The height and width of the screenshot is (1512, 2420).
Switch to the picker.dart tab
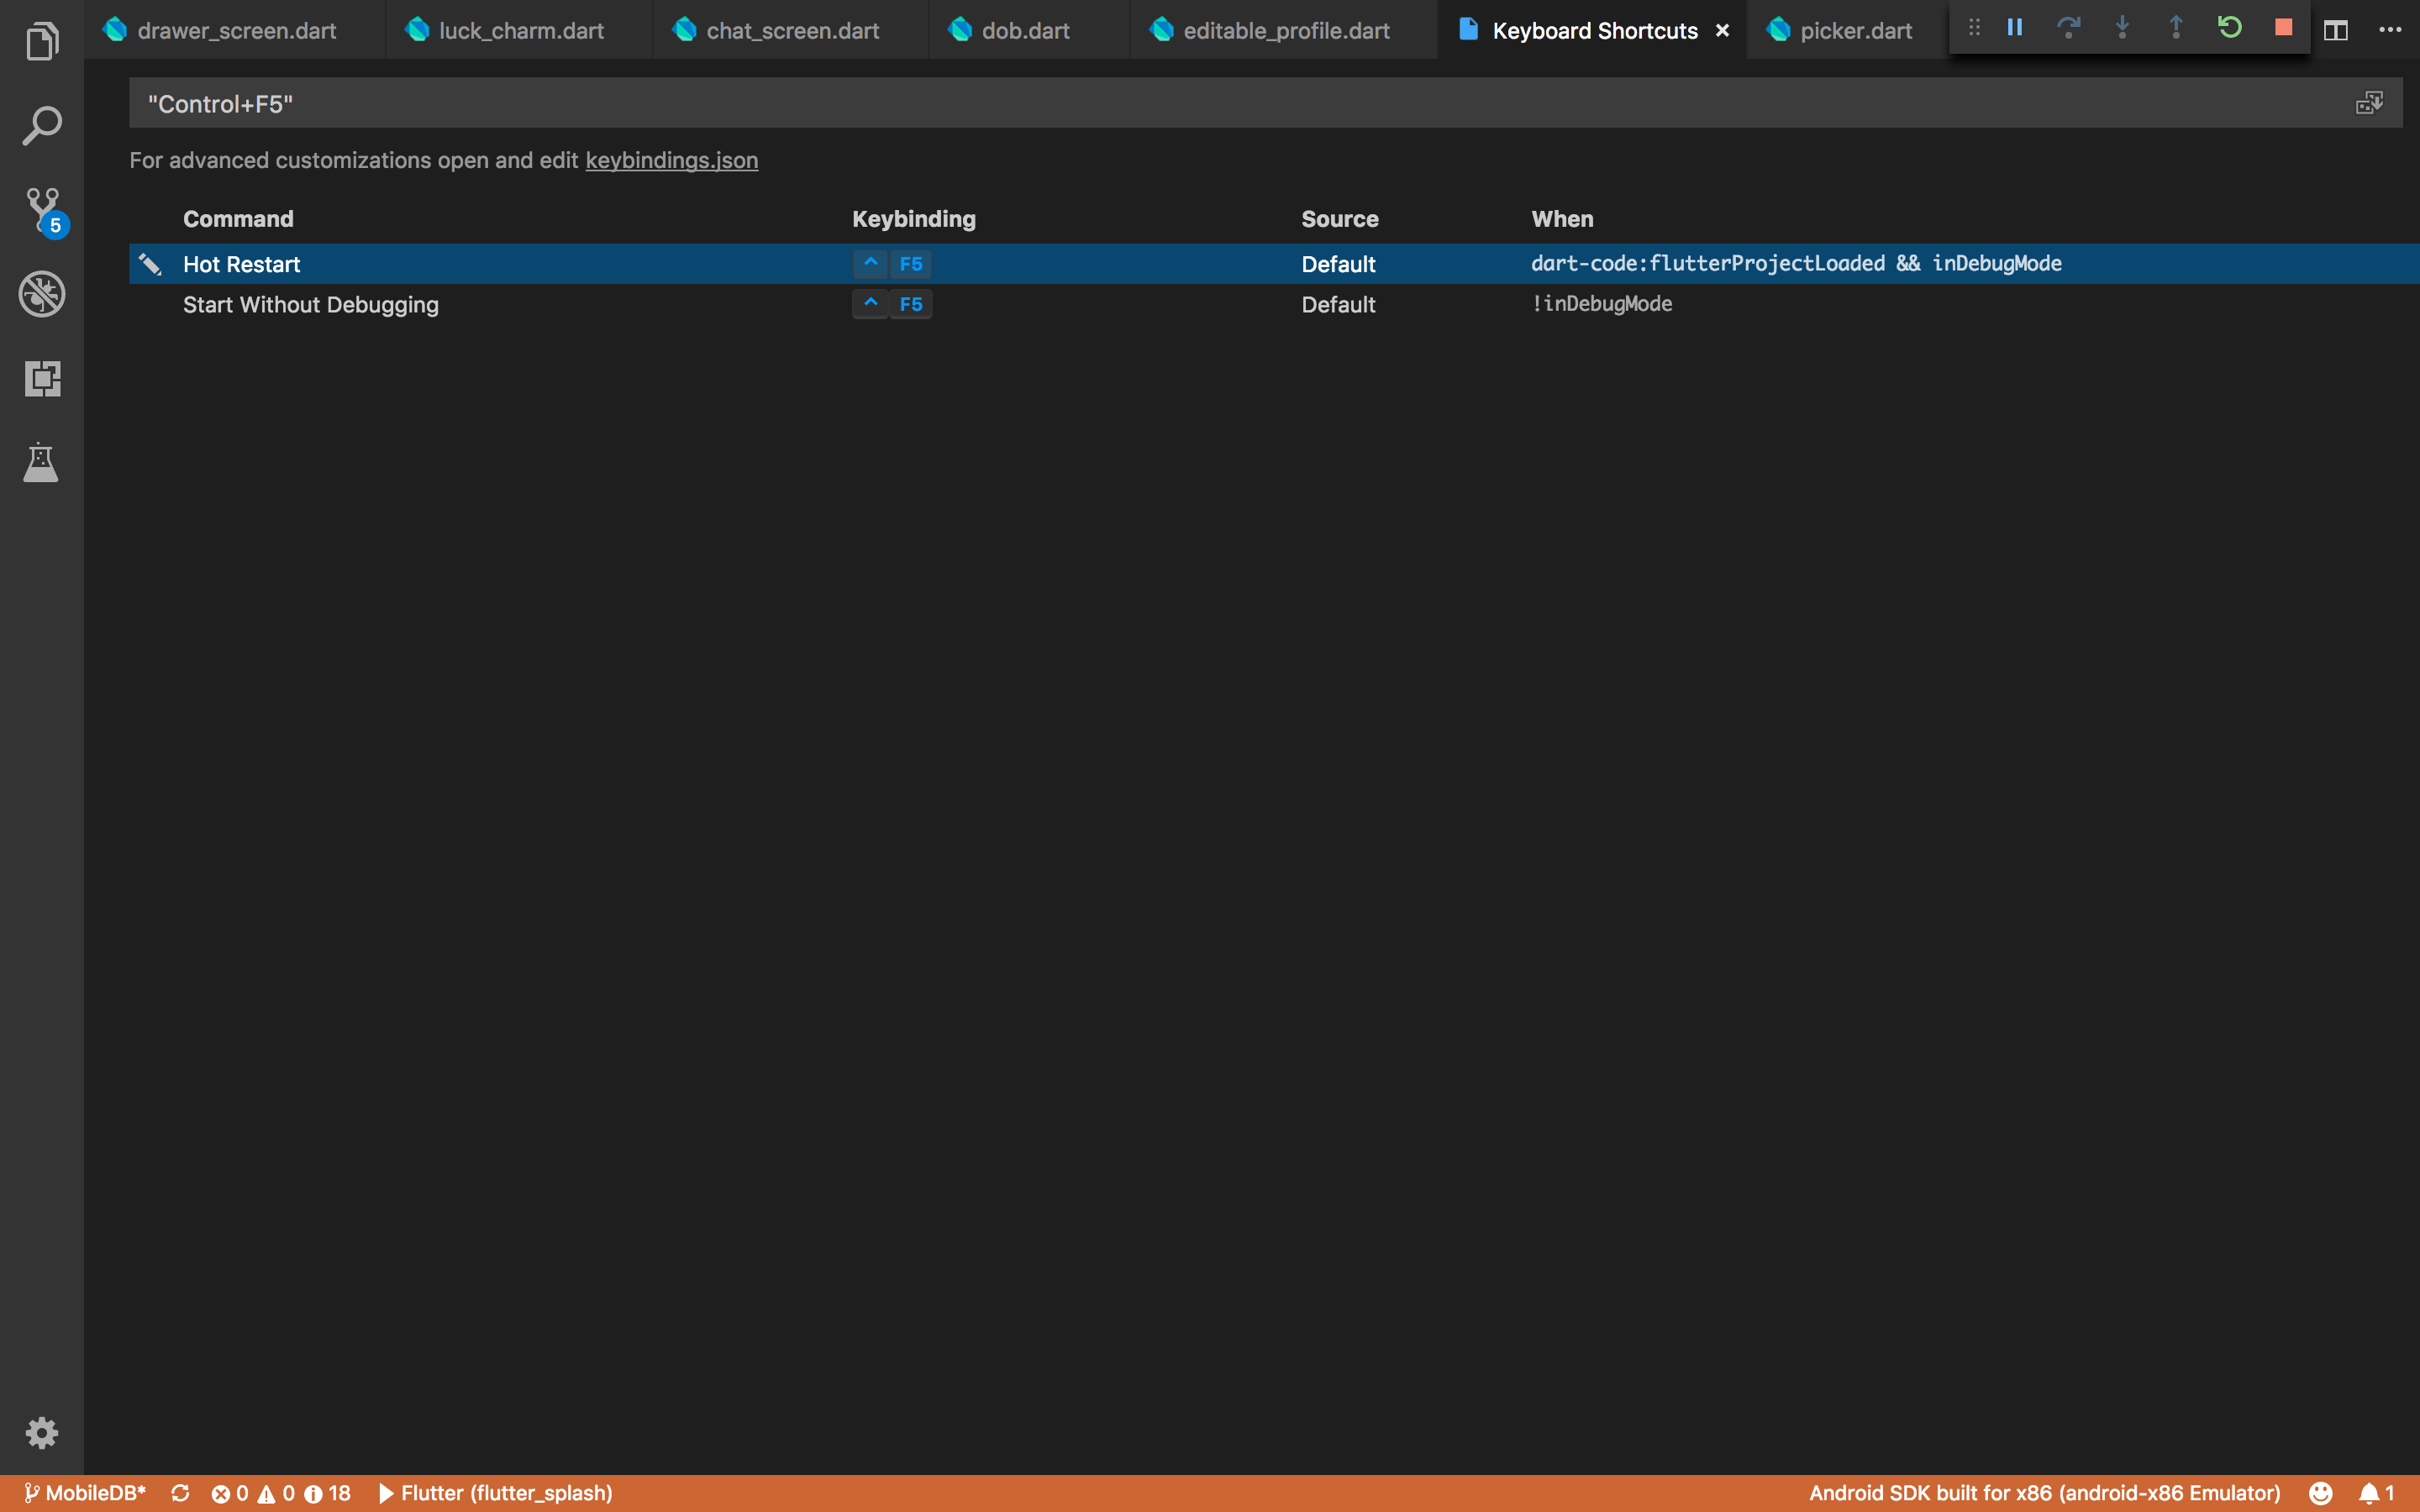pyautogui.click(x=1855, y=30)
